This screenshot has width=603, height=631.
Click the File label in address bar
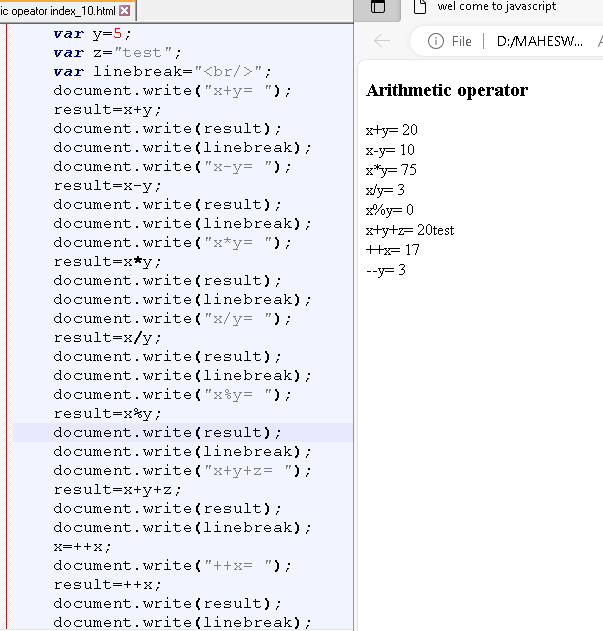click(x=461, y=41)
